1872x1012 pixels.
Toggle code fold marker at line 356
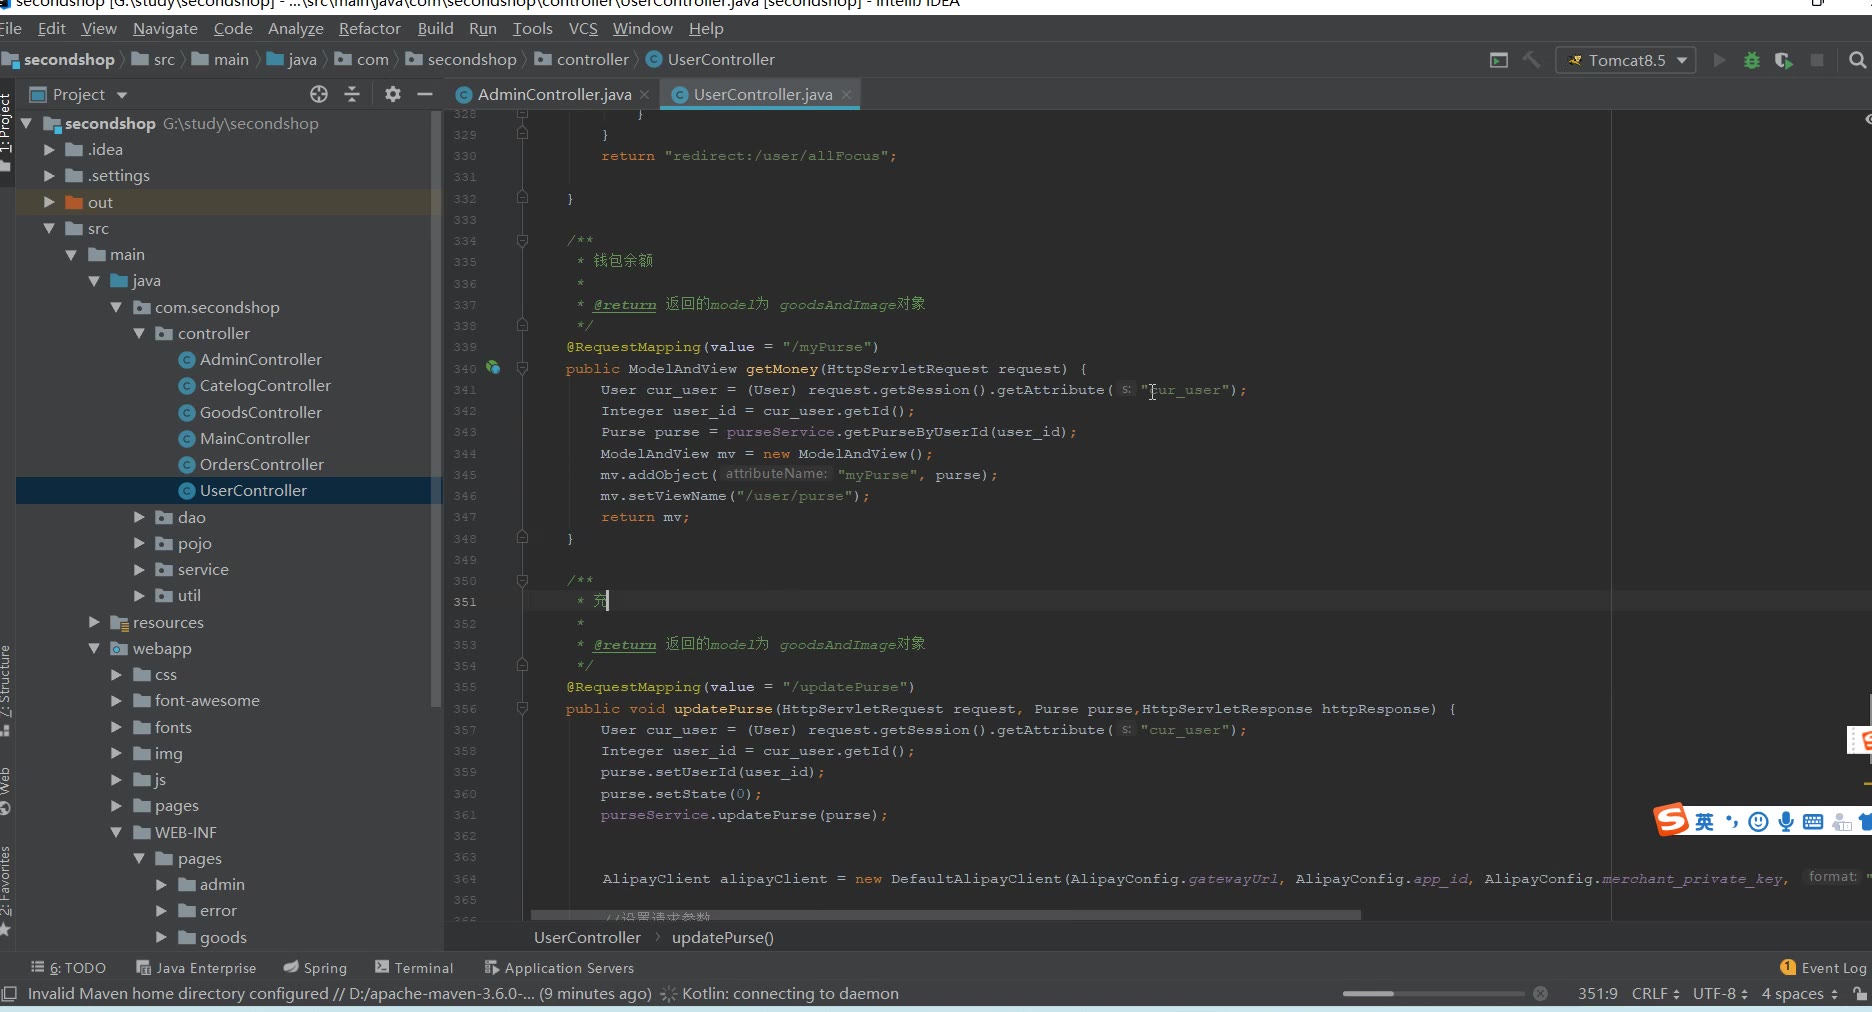pyautogui.click(x=522, y=709)
